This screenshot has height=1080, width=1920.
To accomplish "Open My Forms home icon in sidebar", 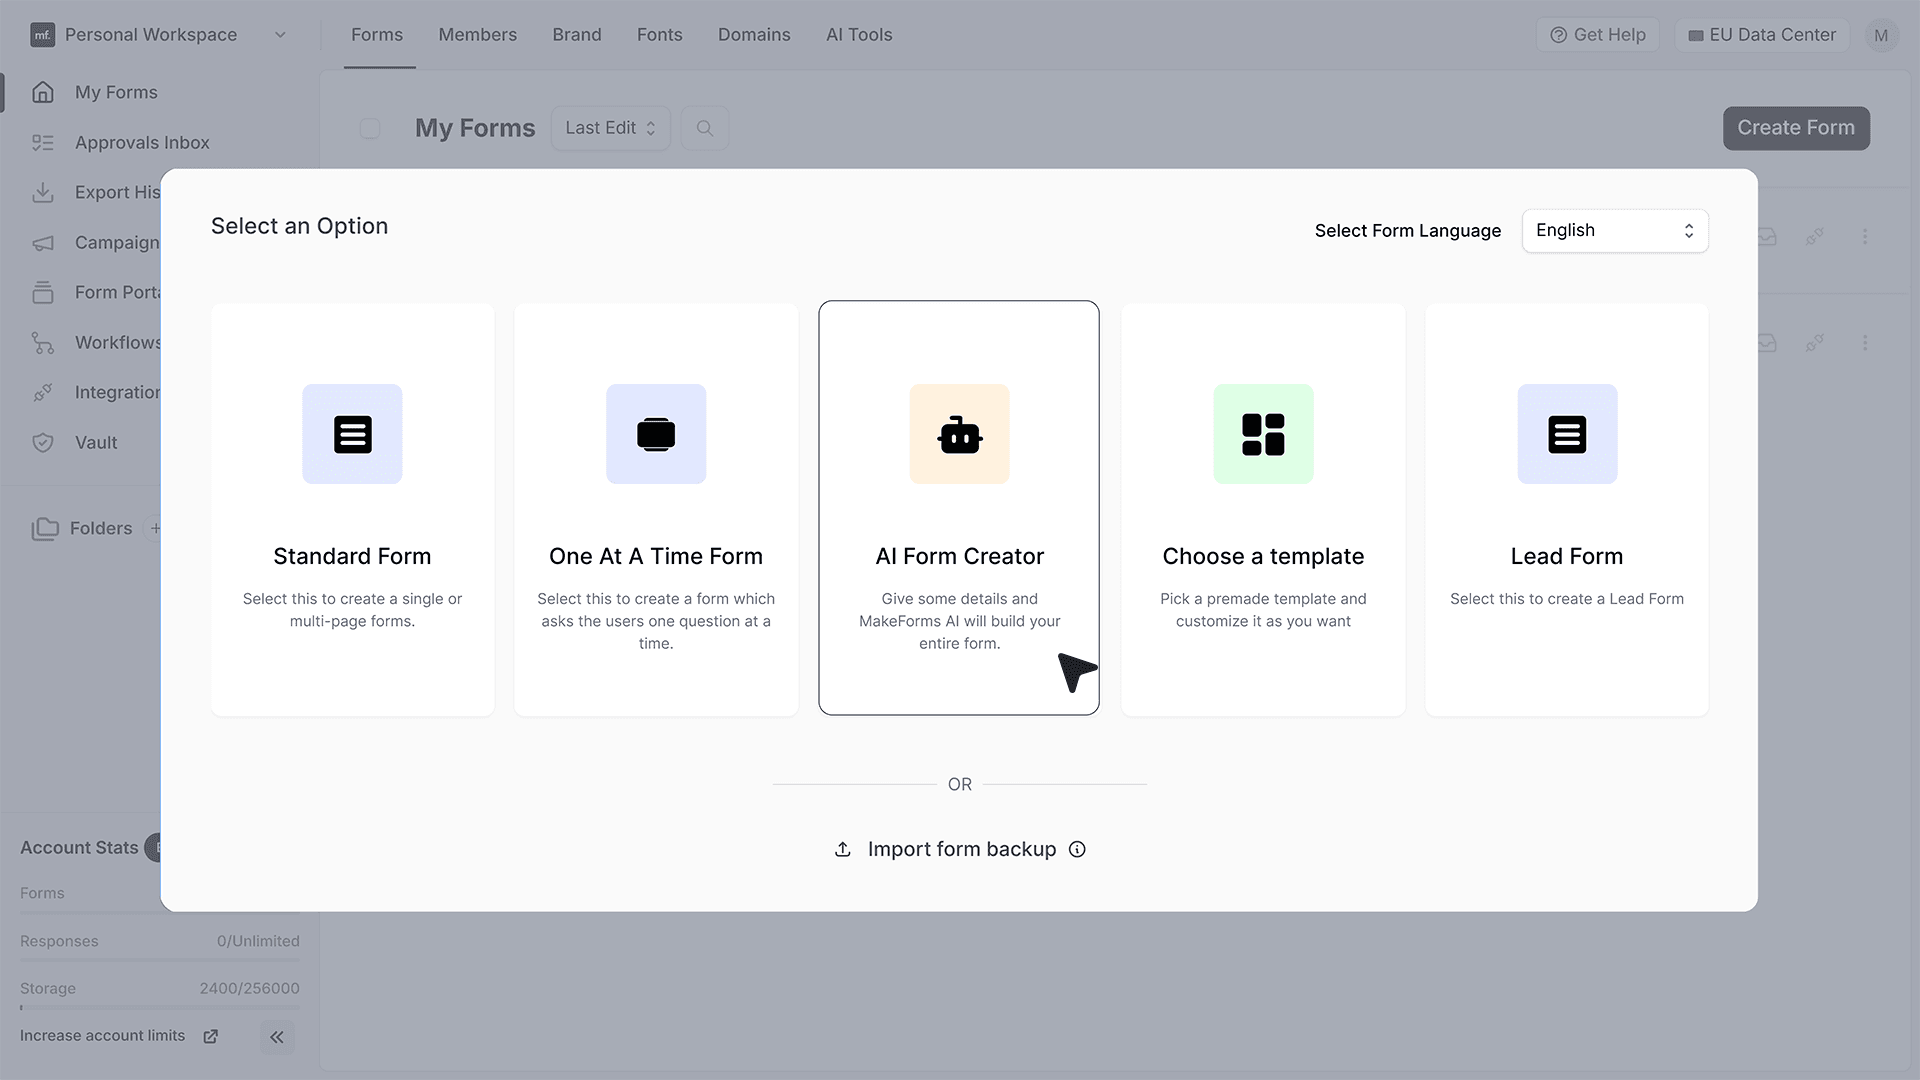I will click(43, 92).
